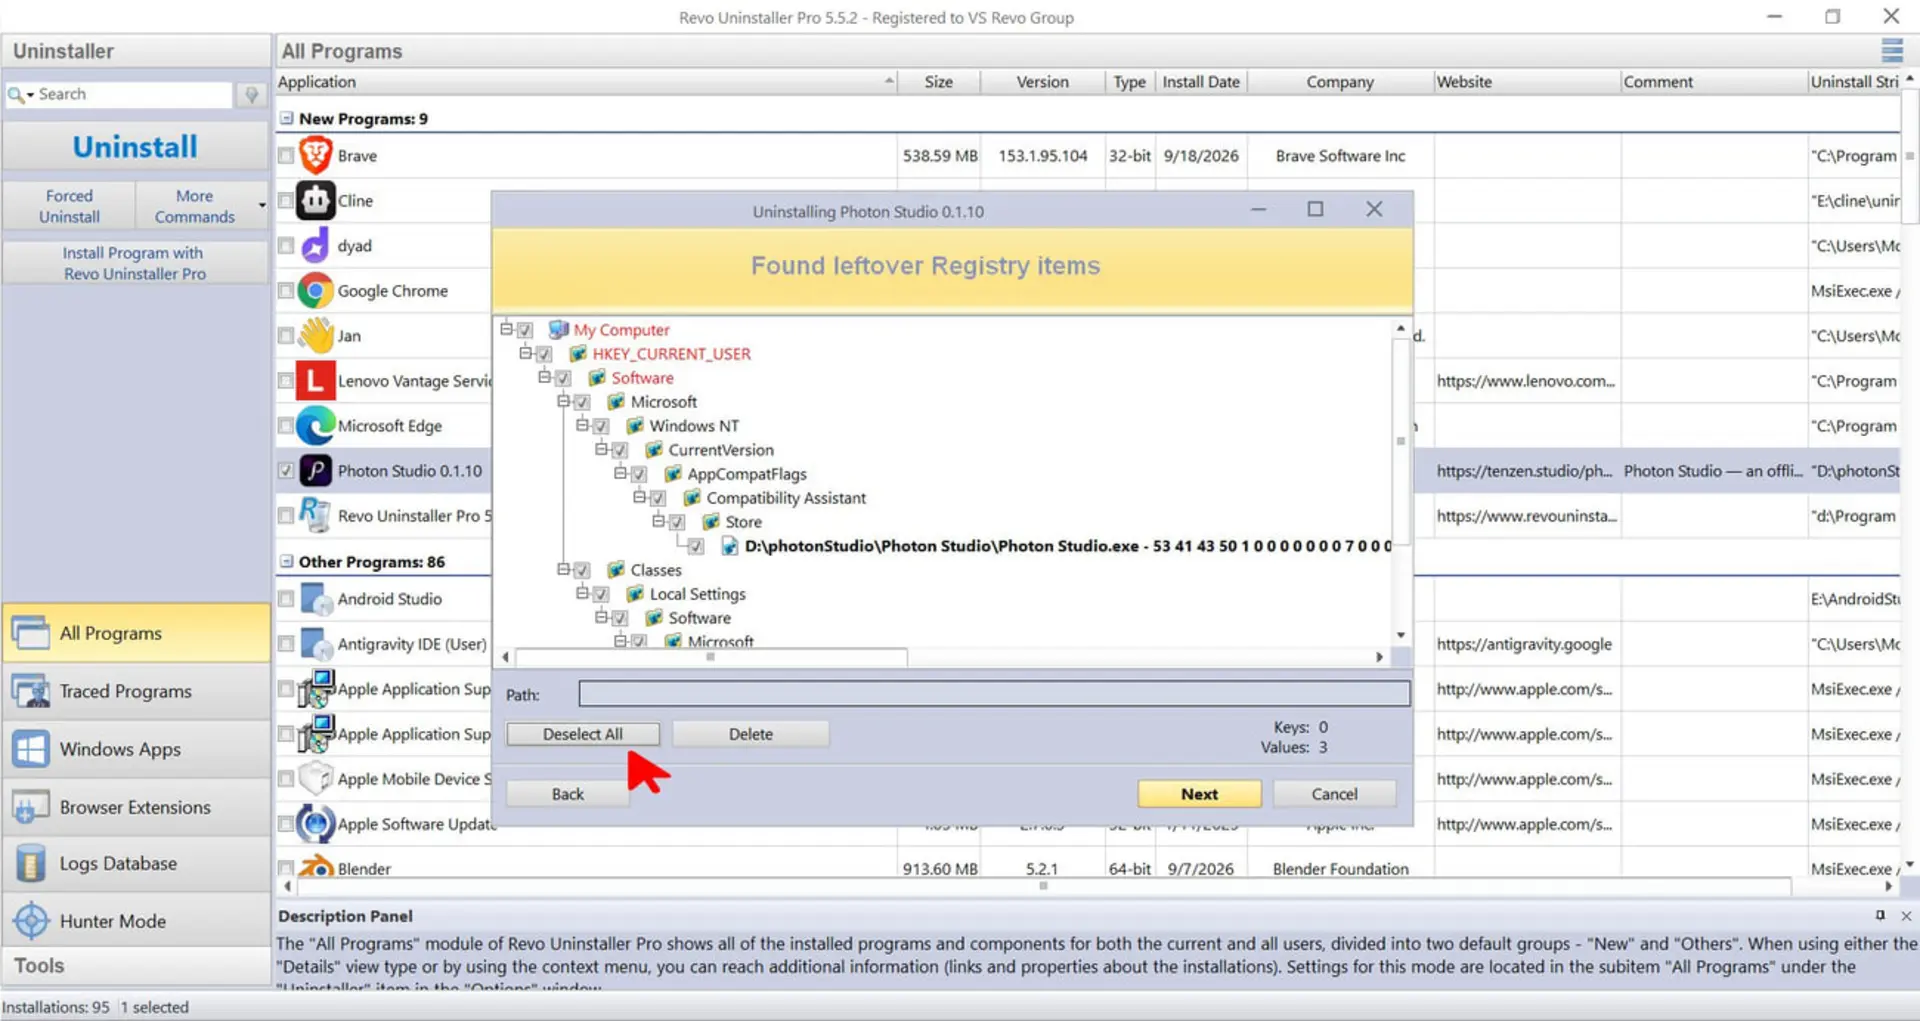Click the Logs Database sidebar icon

(x=31, y=863)
